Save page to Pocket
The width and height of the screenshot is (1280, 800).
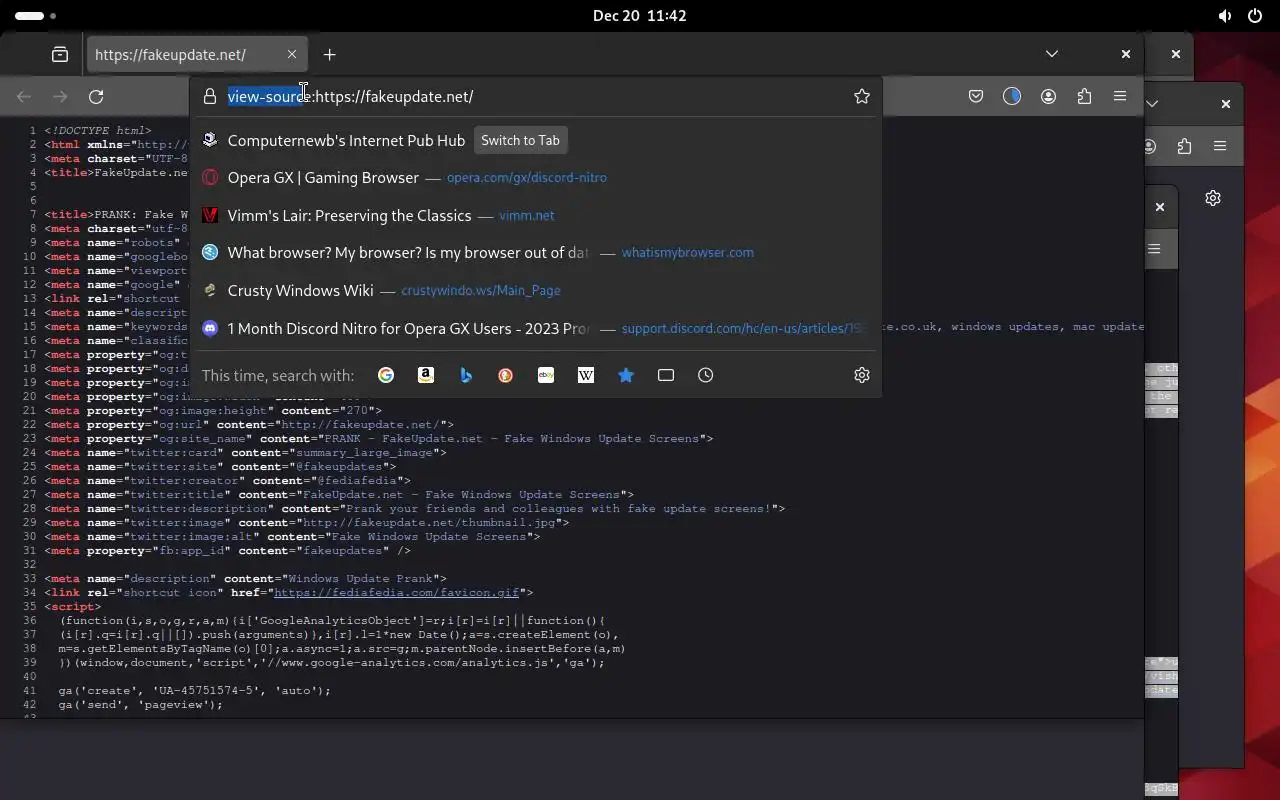976,96
